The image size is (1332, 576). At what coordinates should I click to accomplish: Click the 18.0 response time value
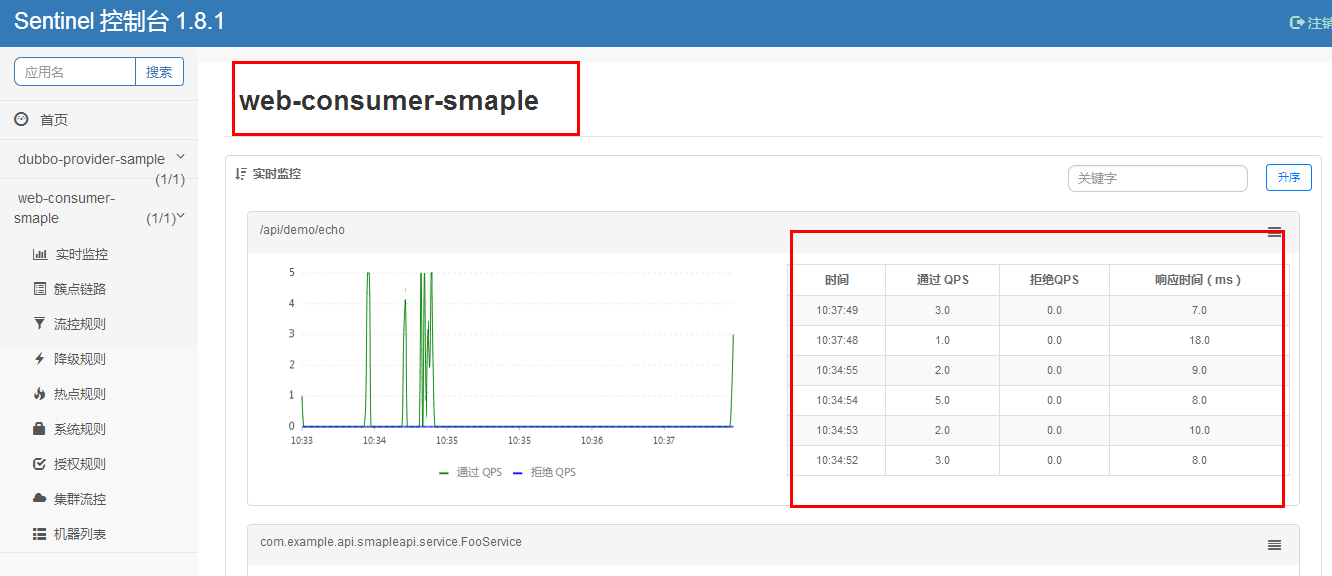(x=1199, y=340)
